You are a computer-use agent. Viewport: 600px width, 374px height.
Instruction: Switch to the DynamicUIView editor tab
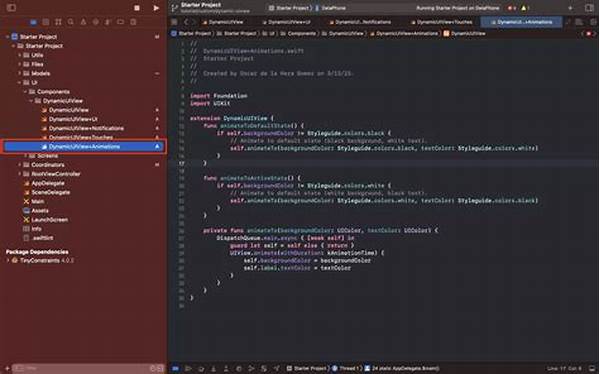pyautogui.click(x=223, y=22)
